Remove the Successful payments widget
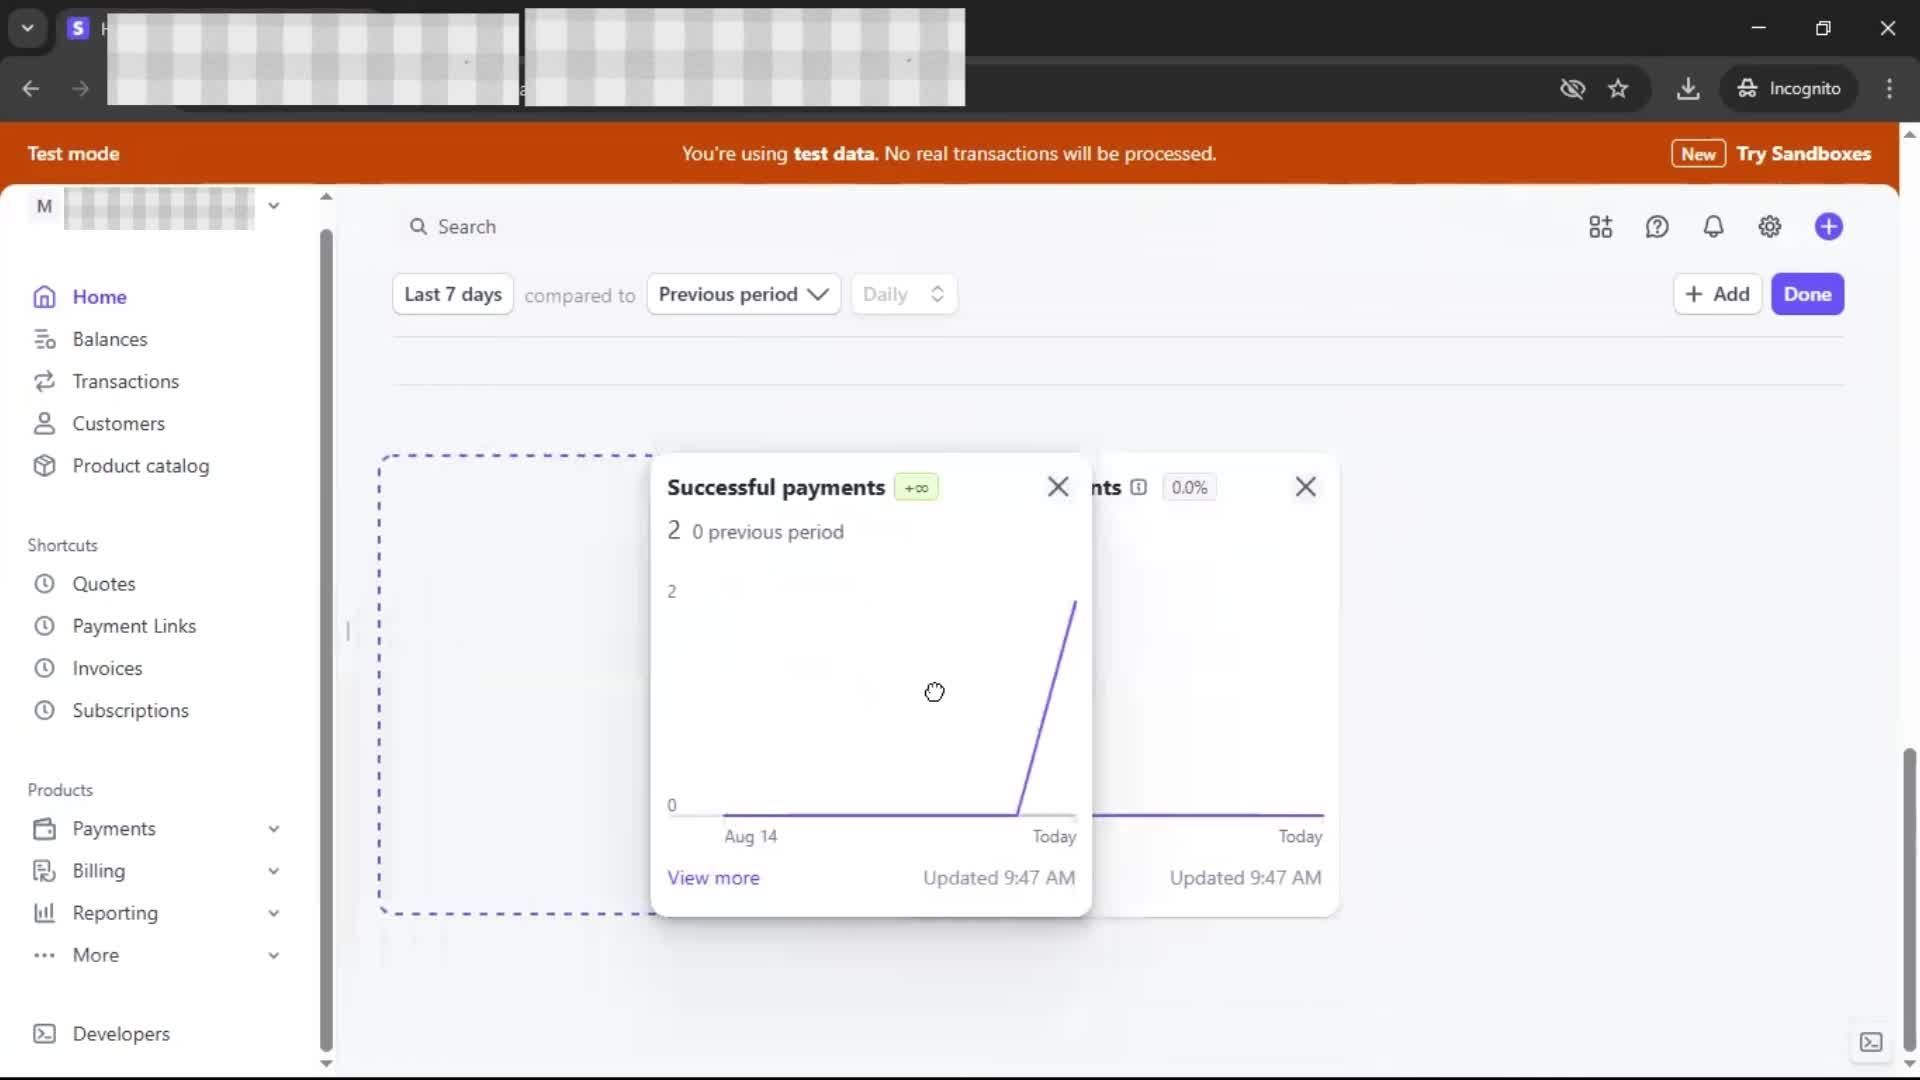1920x1080 pixels. click(x=1057, y=487)
